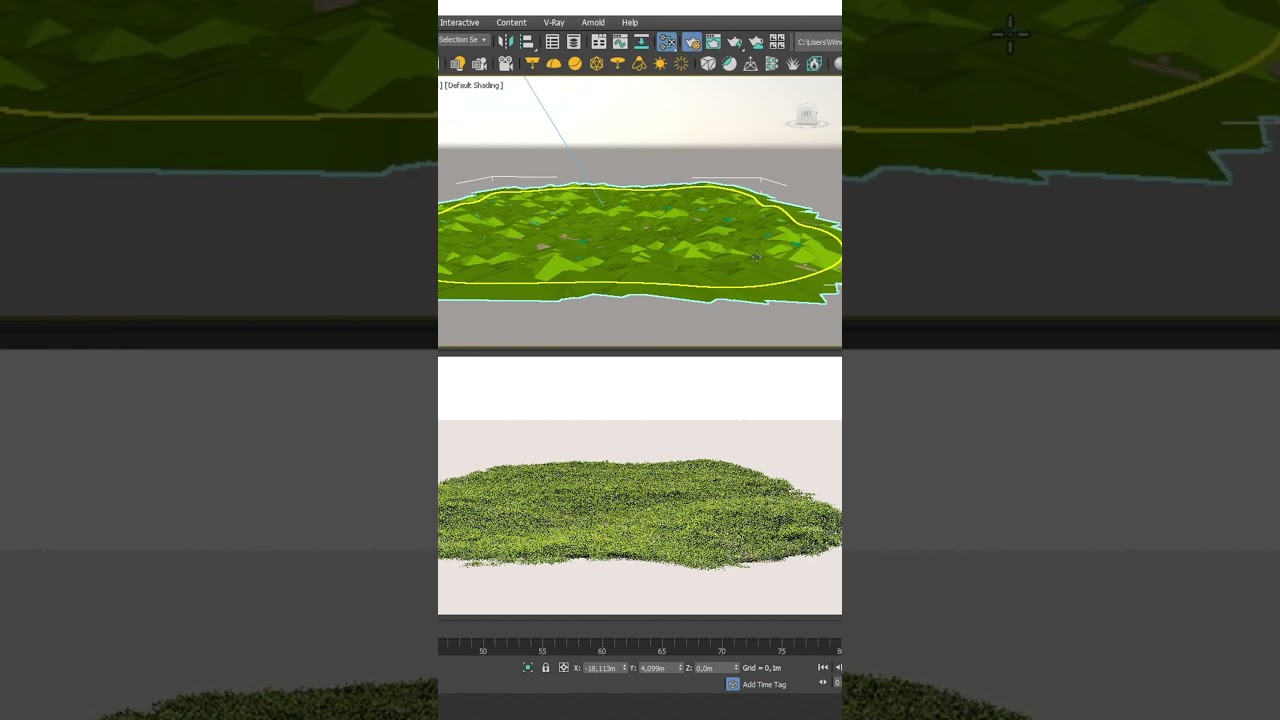This screenshot has height=720, width=1280.
Task: Click Render Production teapot with lightning
Action: point(735,41)
